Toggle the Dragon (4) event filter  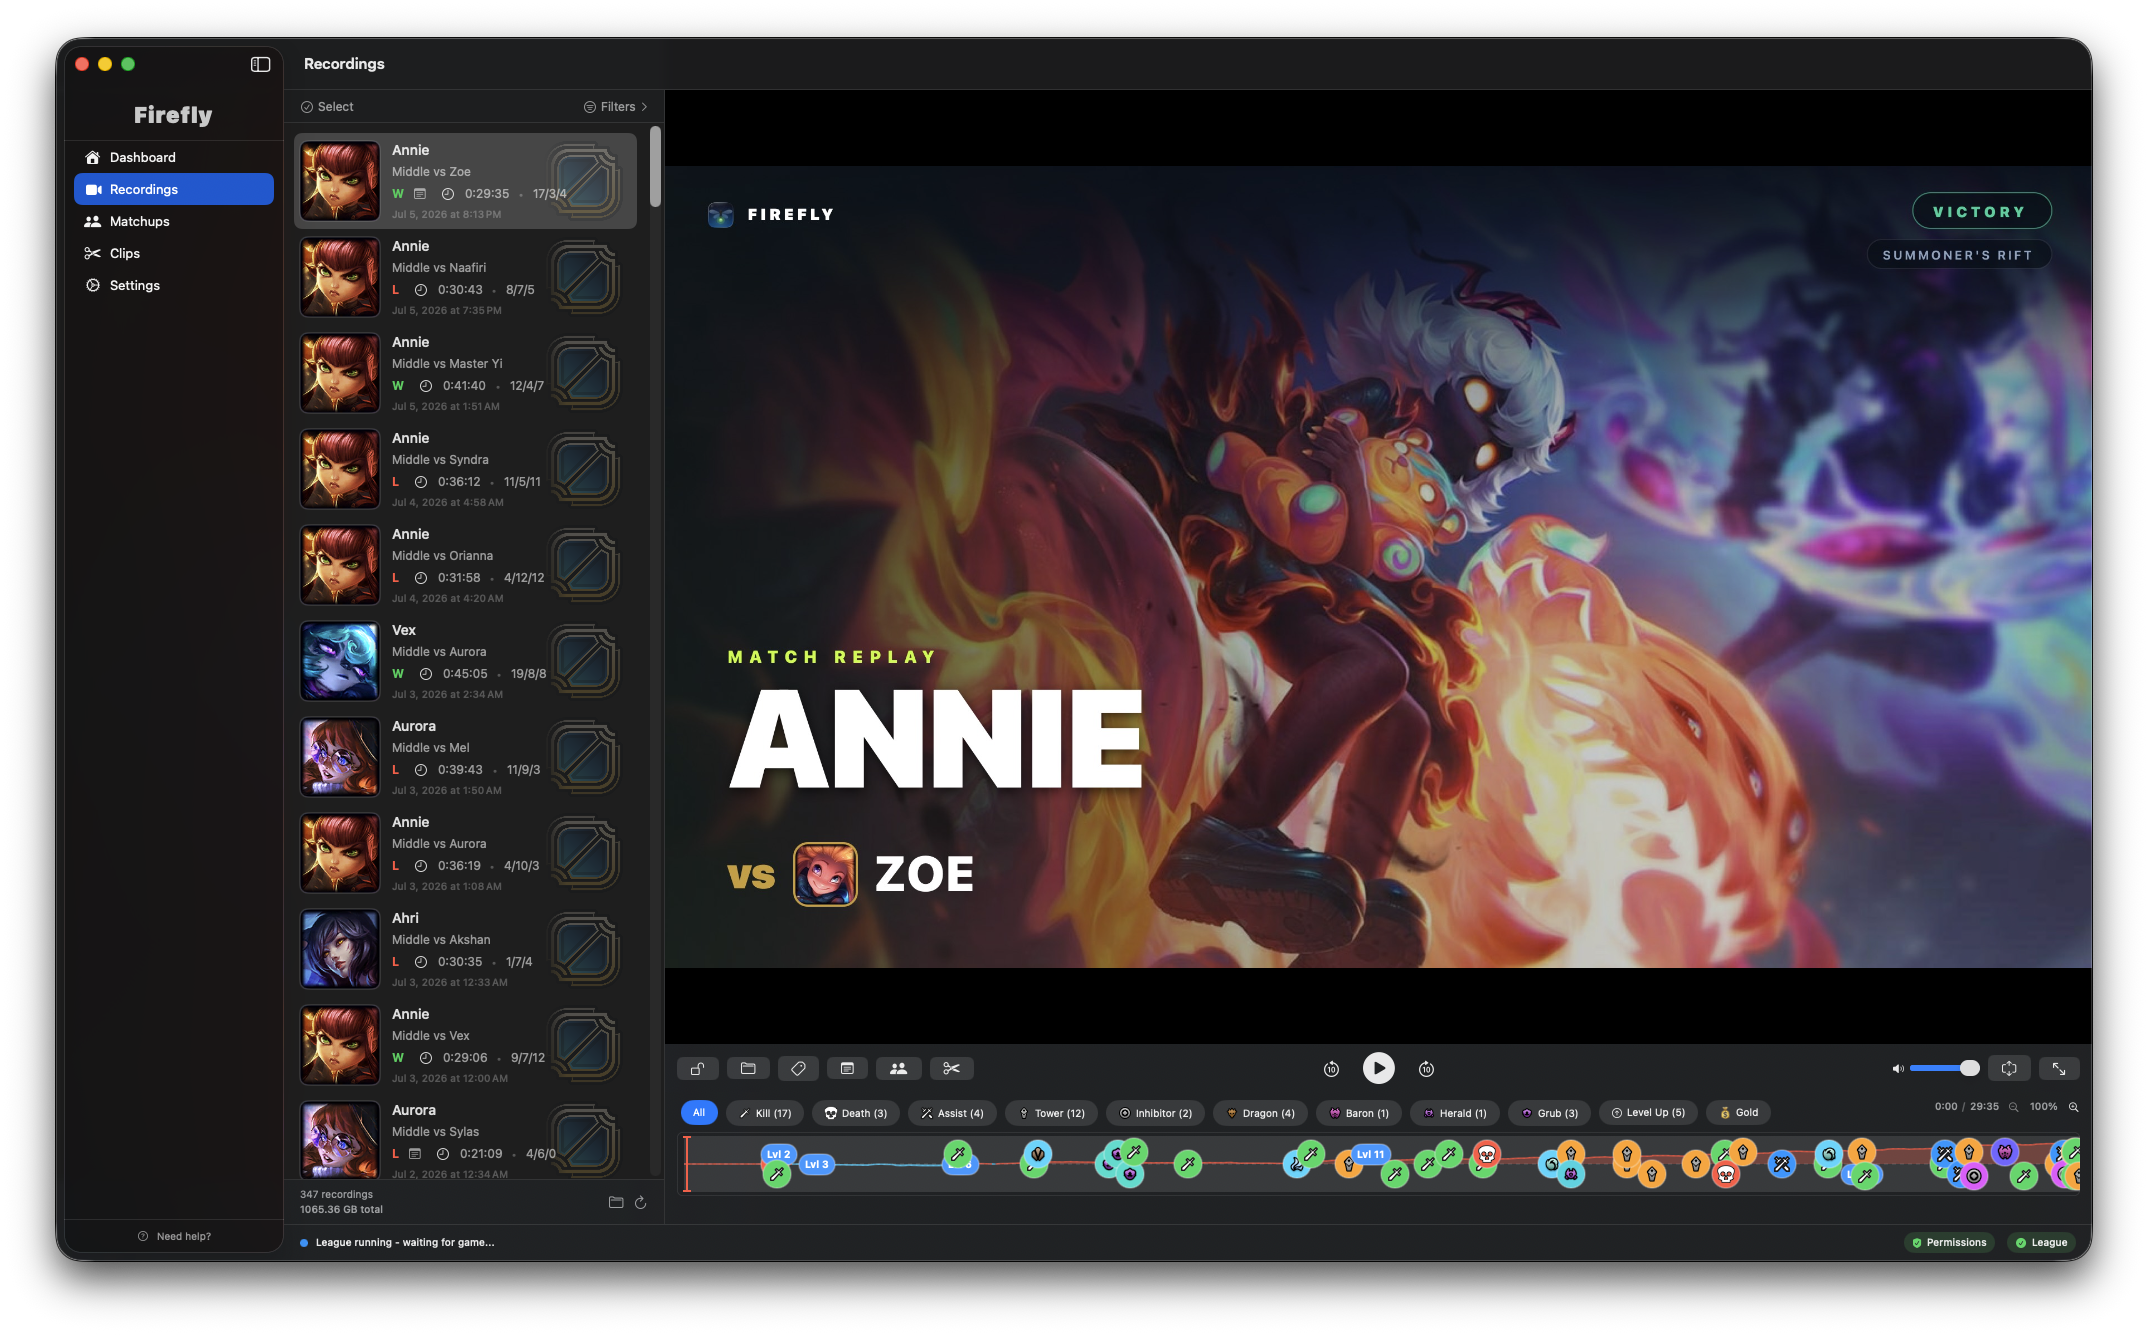pos(1261,1113)
